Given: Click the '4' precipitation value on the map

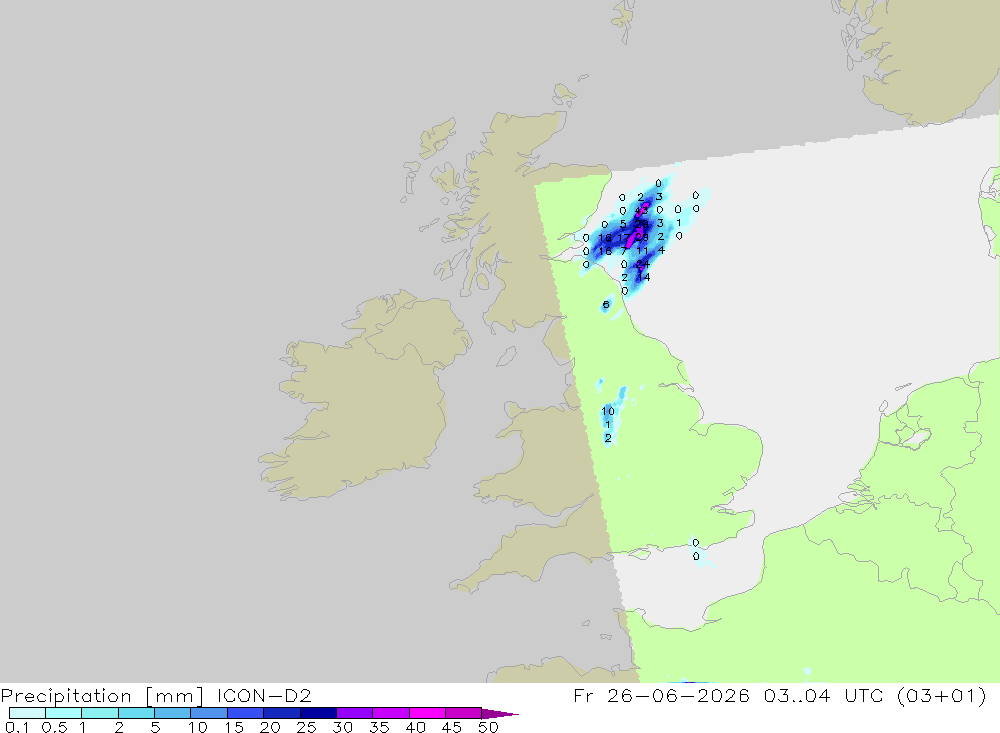Looking at the screenshot, I should click(661, 250).
